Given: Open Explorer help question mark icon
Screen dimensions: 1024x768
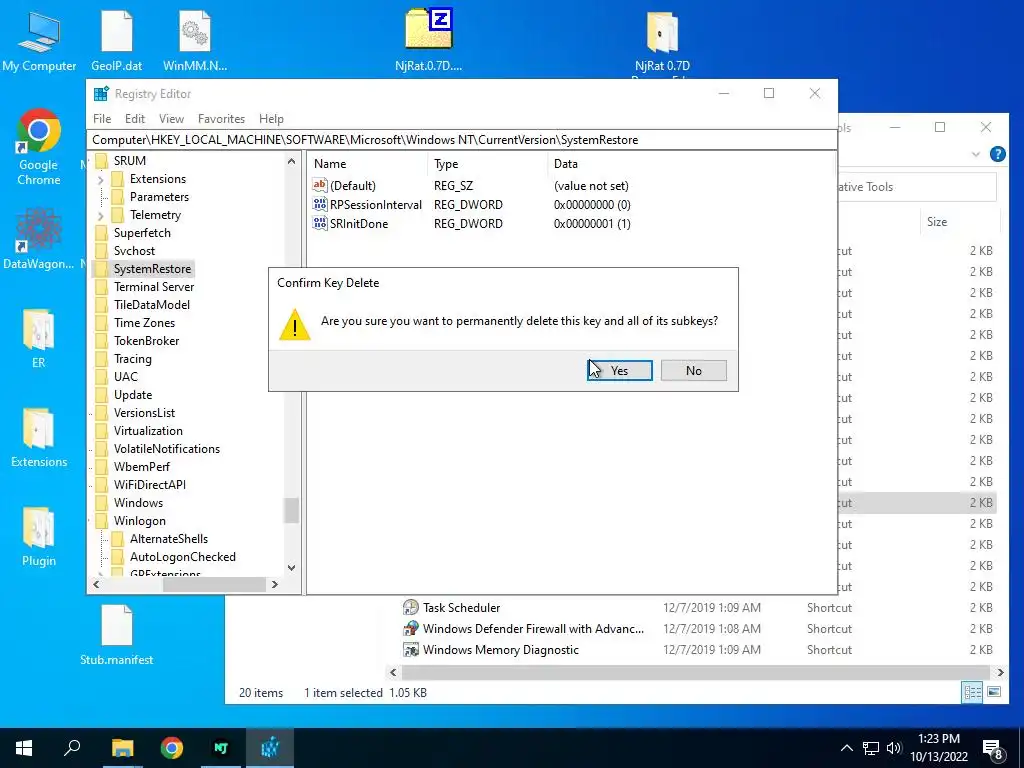Looking at the screenshot, I should coord(997,154).
